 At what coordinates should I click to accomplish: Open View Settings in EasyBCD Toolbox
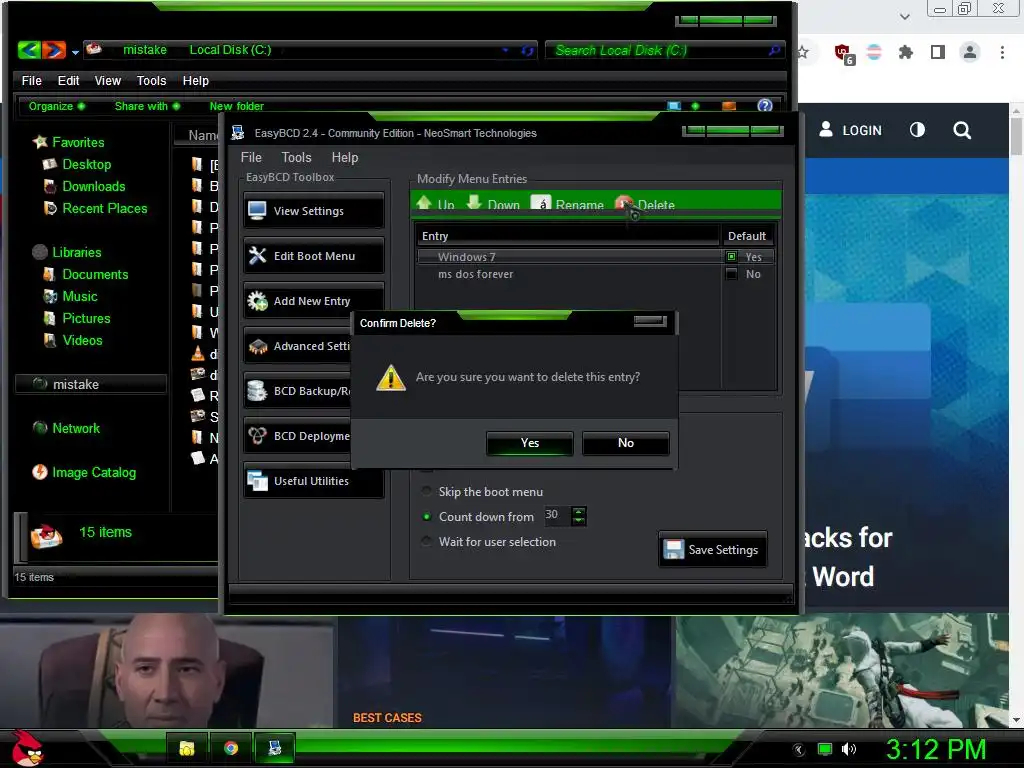coord(313,211)
